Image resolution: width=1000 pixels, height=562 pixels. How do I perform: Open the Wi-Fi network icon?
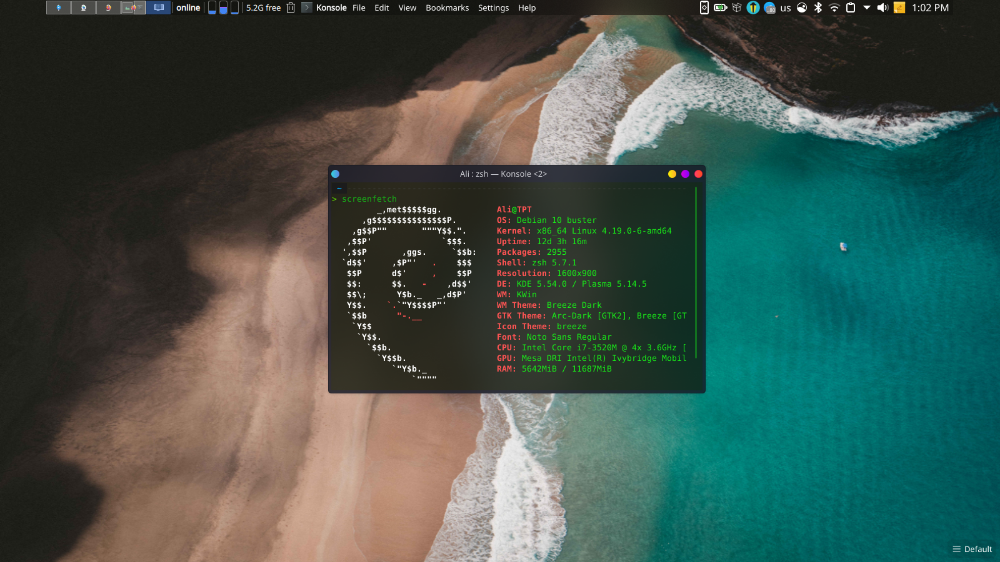coord(834,8)
